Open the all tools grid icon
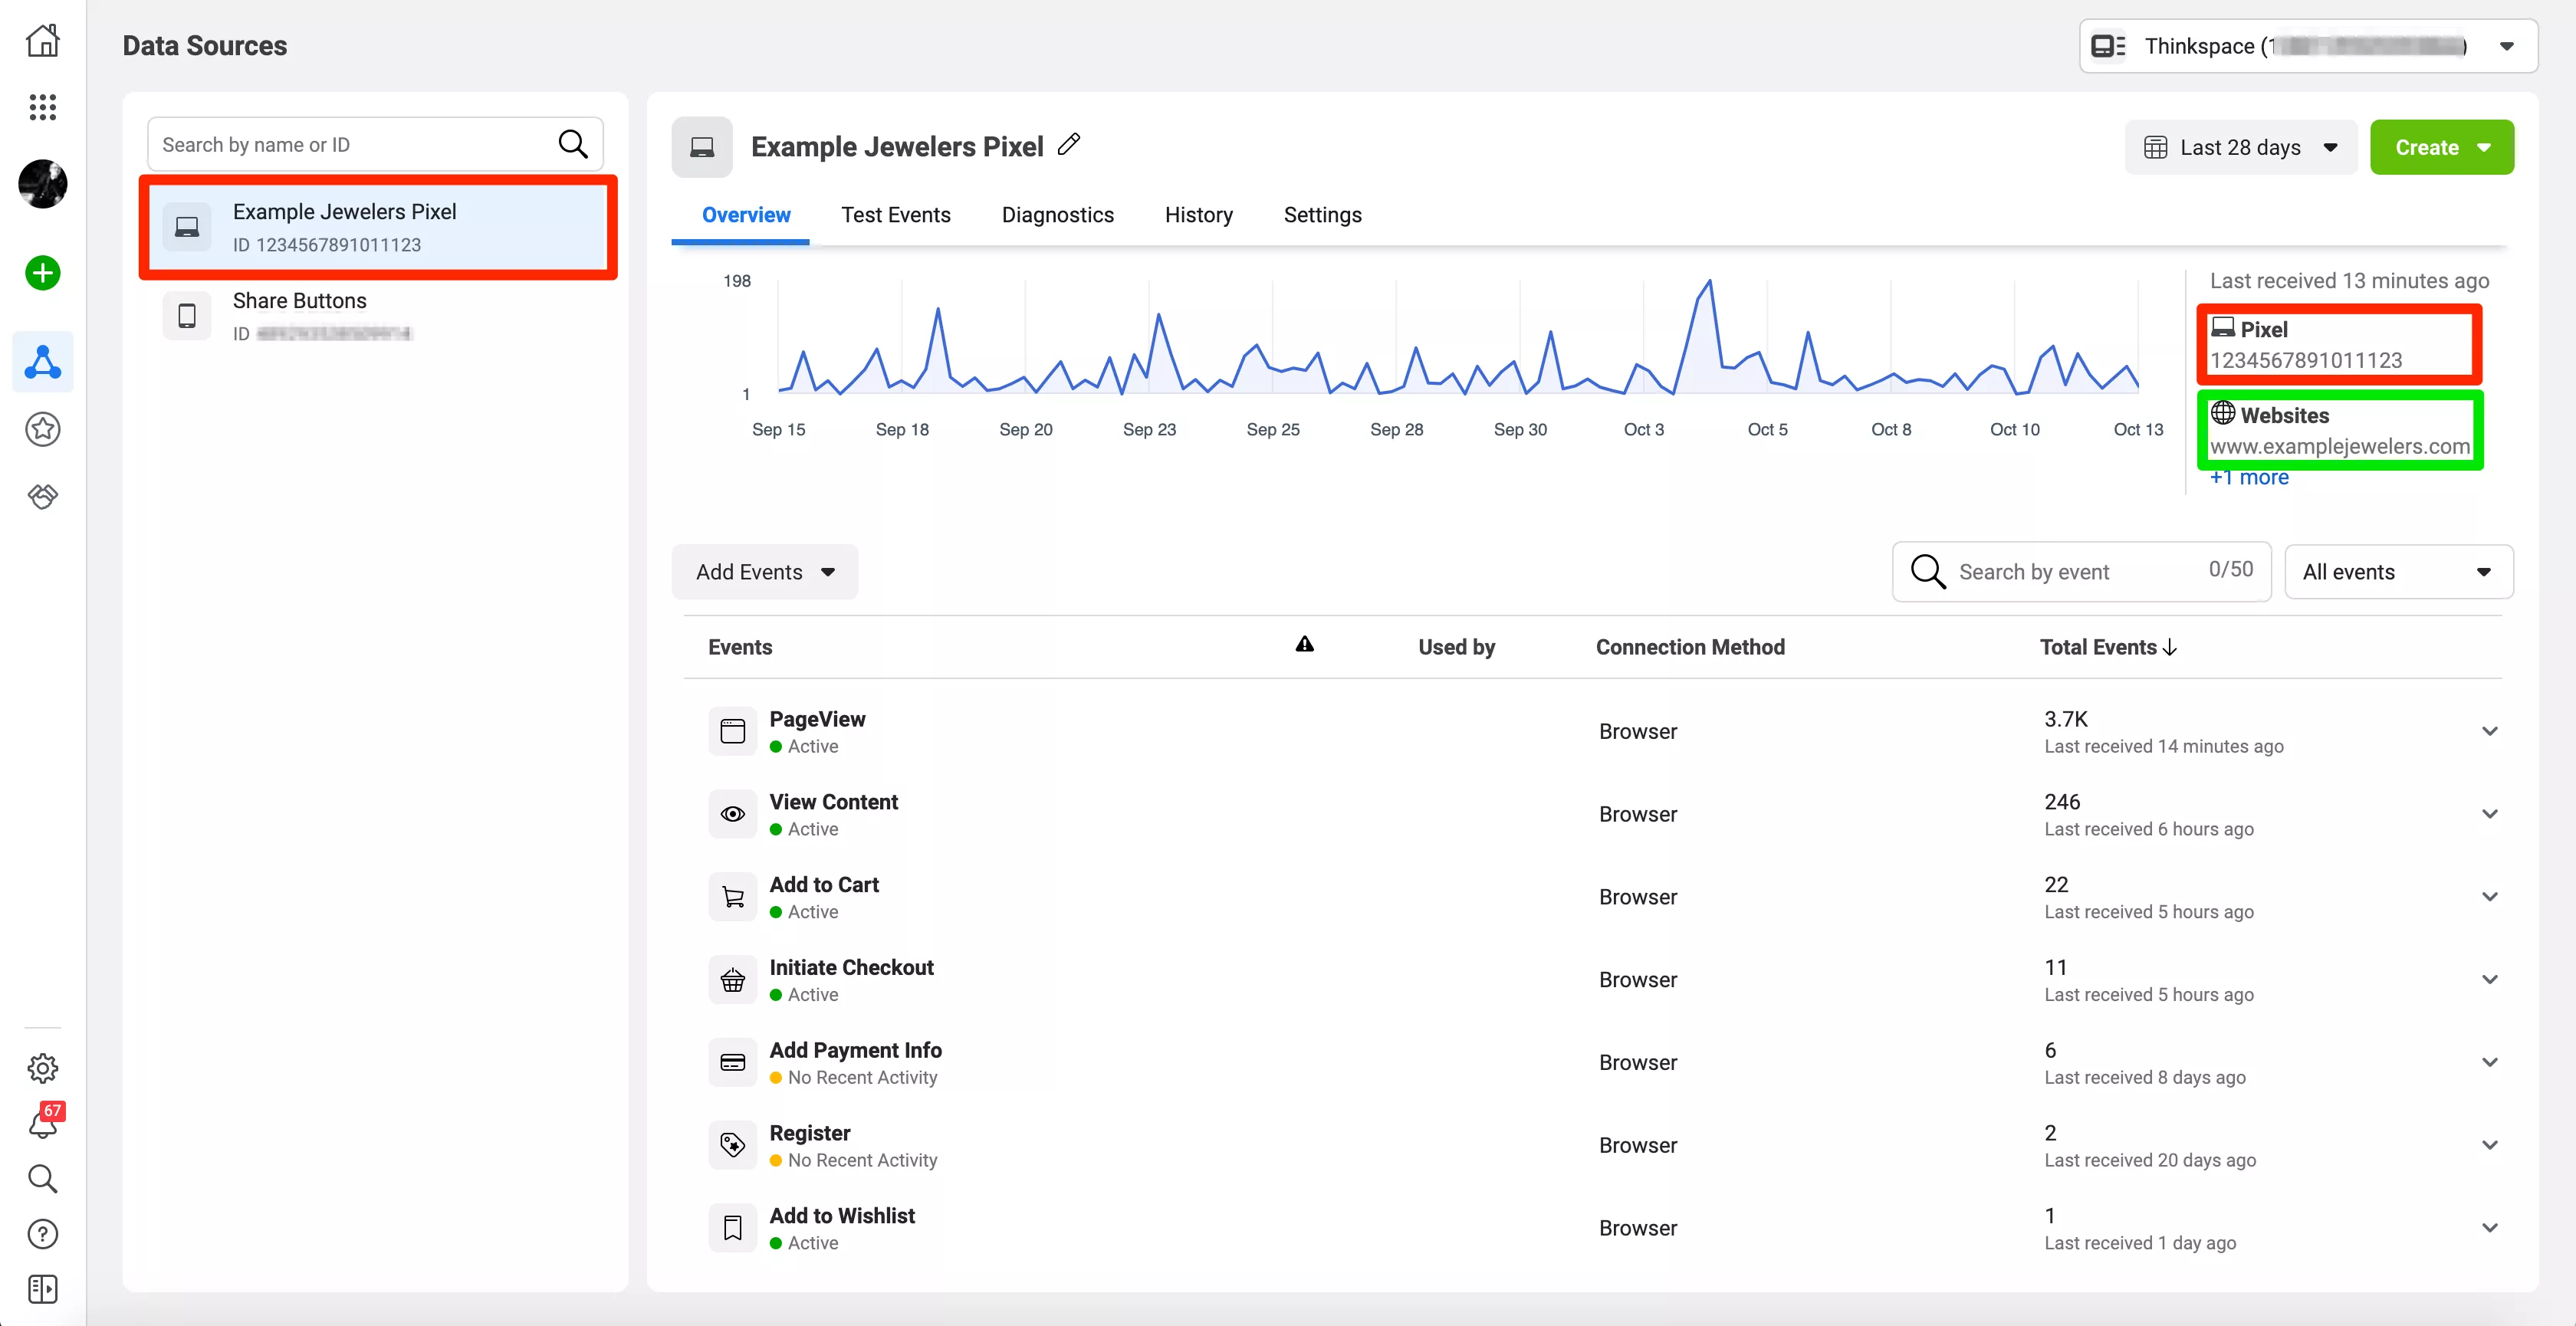 pyautogui.click(x=42, y=107)
